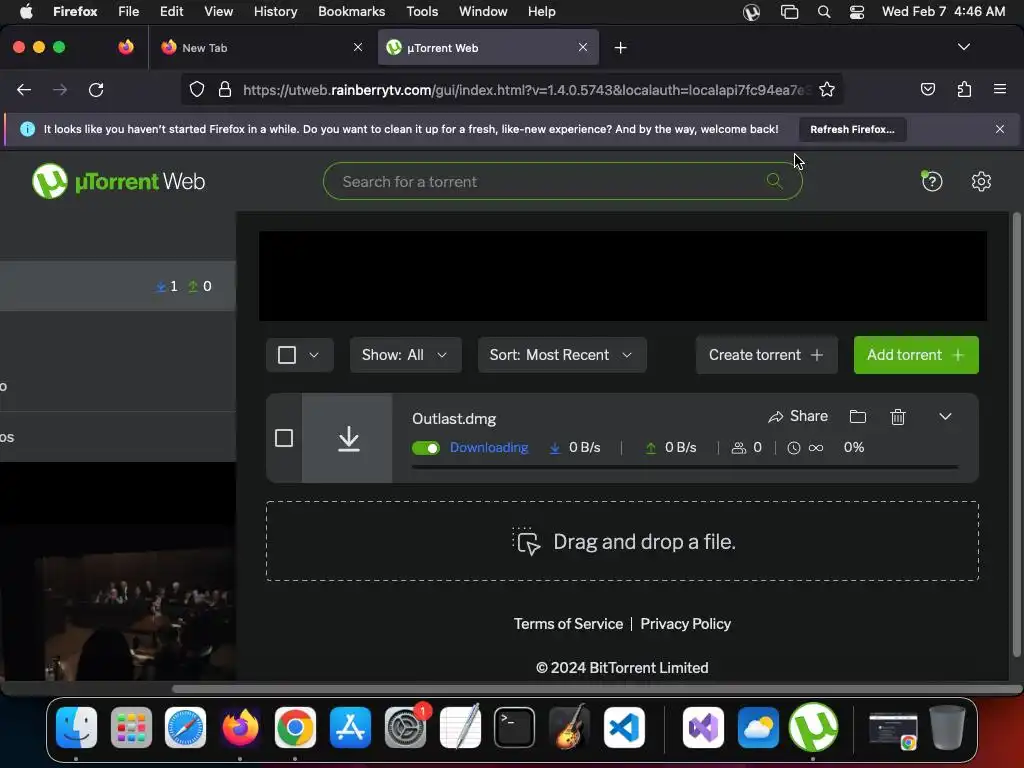Open Google Chrome from the Dock
The height and width of the screenshot is (768, 1024).
click(x=295, y=727)
